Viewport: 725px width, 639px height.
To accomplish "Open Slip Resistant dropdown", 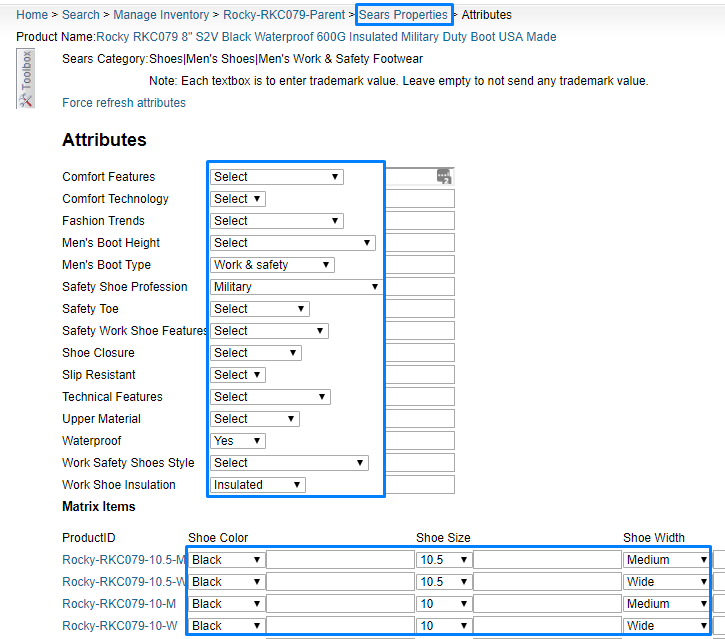I will click(238, 375).
